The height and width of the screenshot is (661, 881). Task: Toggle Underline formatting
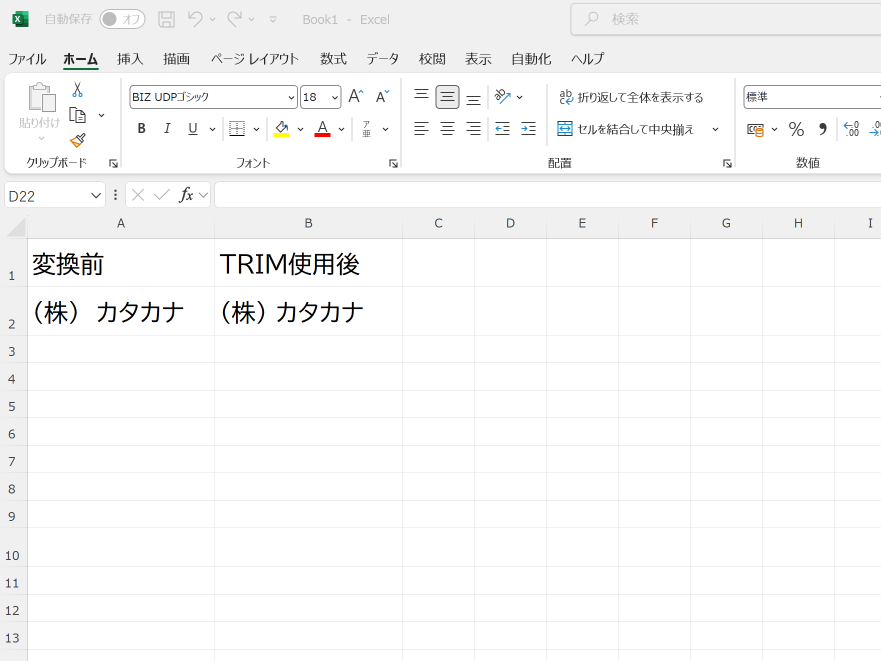[193, 129]
